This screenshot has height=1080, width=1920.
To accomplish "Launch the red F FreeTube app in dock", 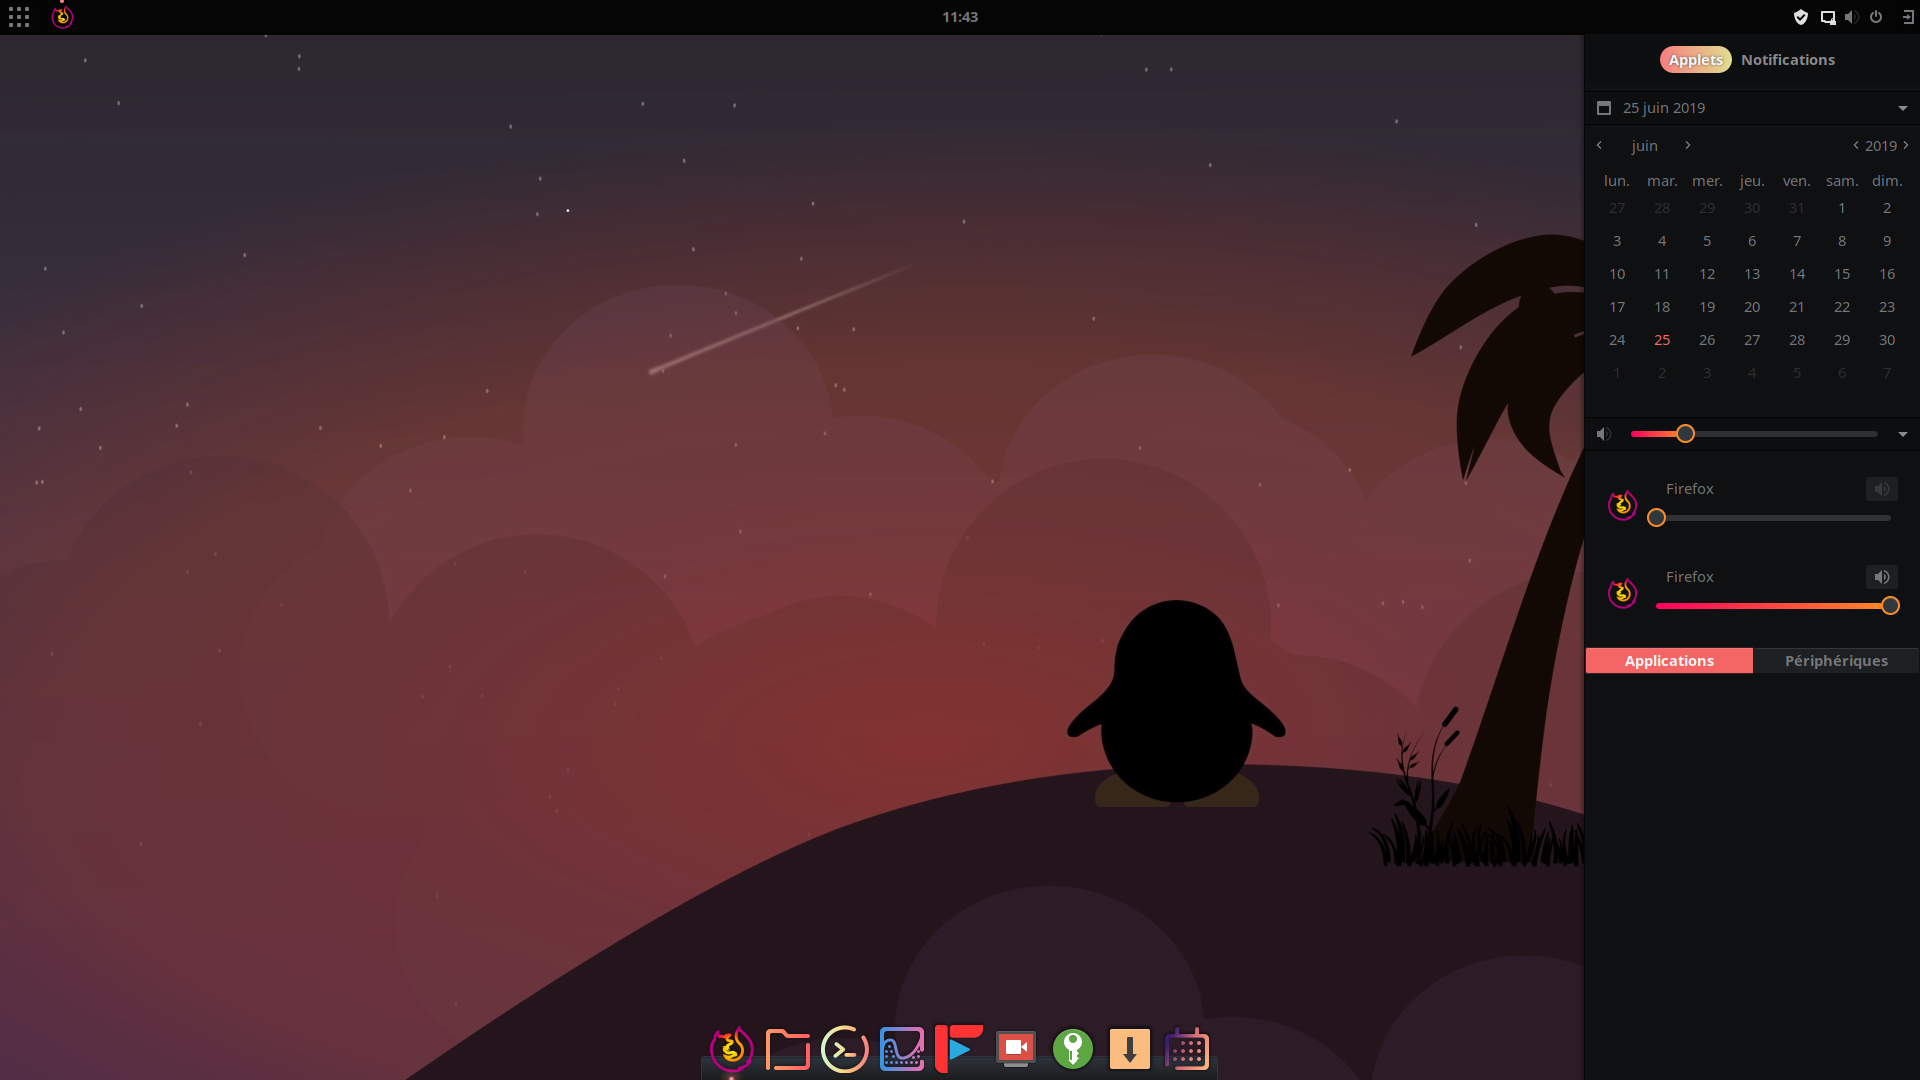I will point(959,1049).
